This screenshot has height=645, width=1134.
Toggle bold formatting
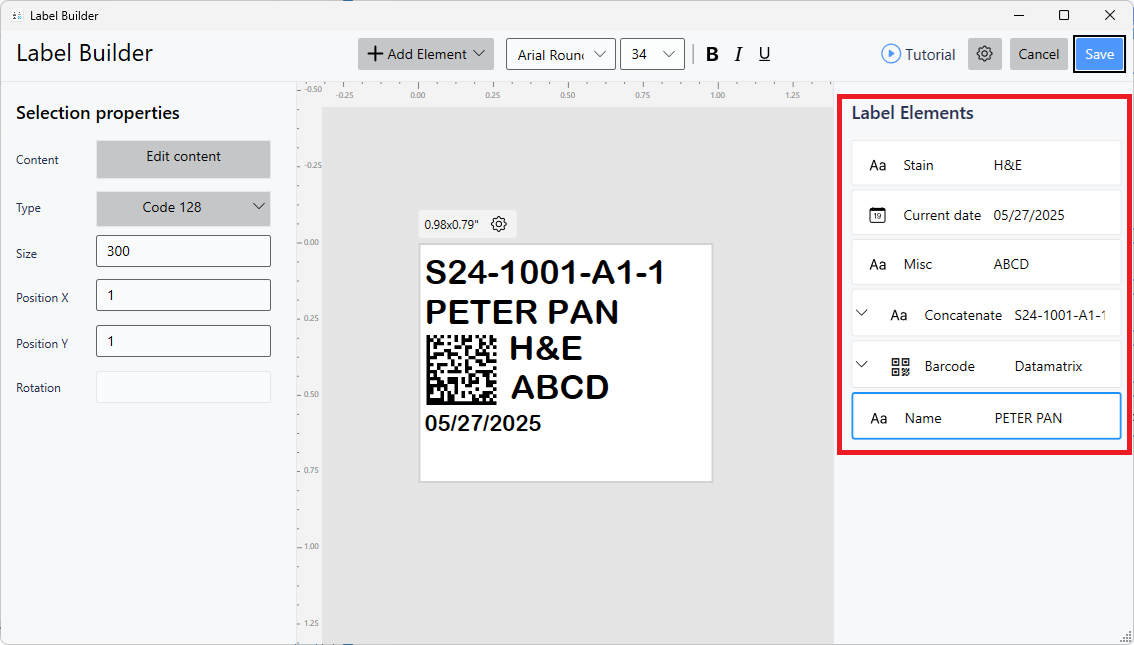coord(712,54)
